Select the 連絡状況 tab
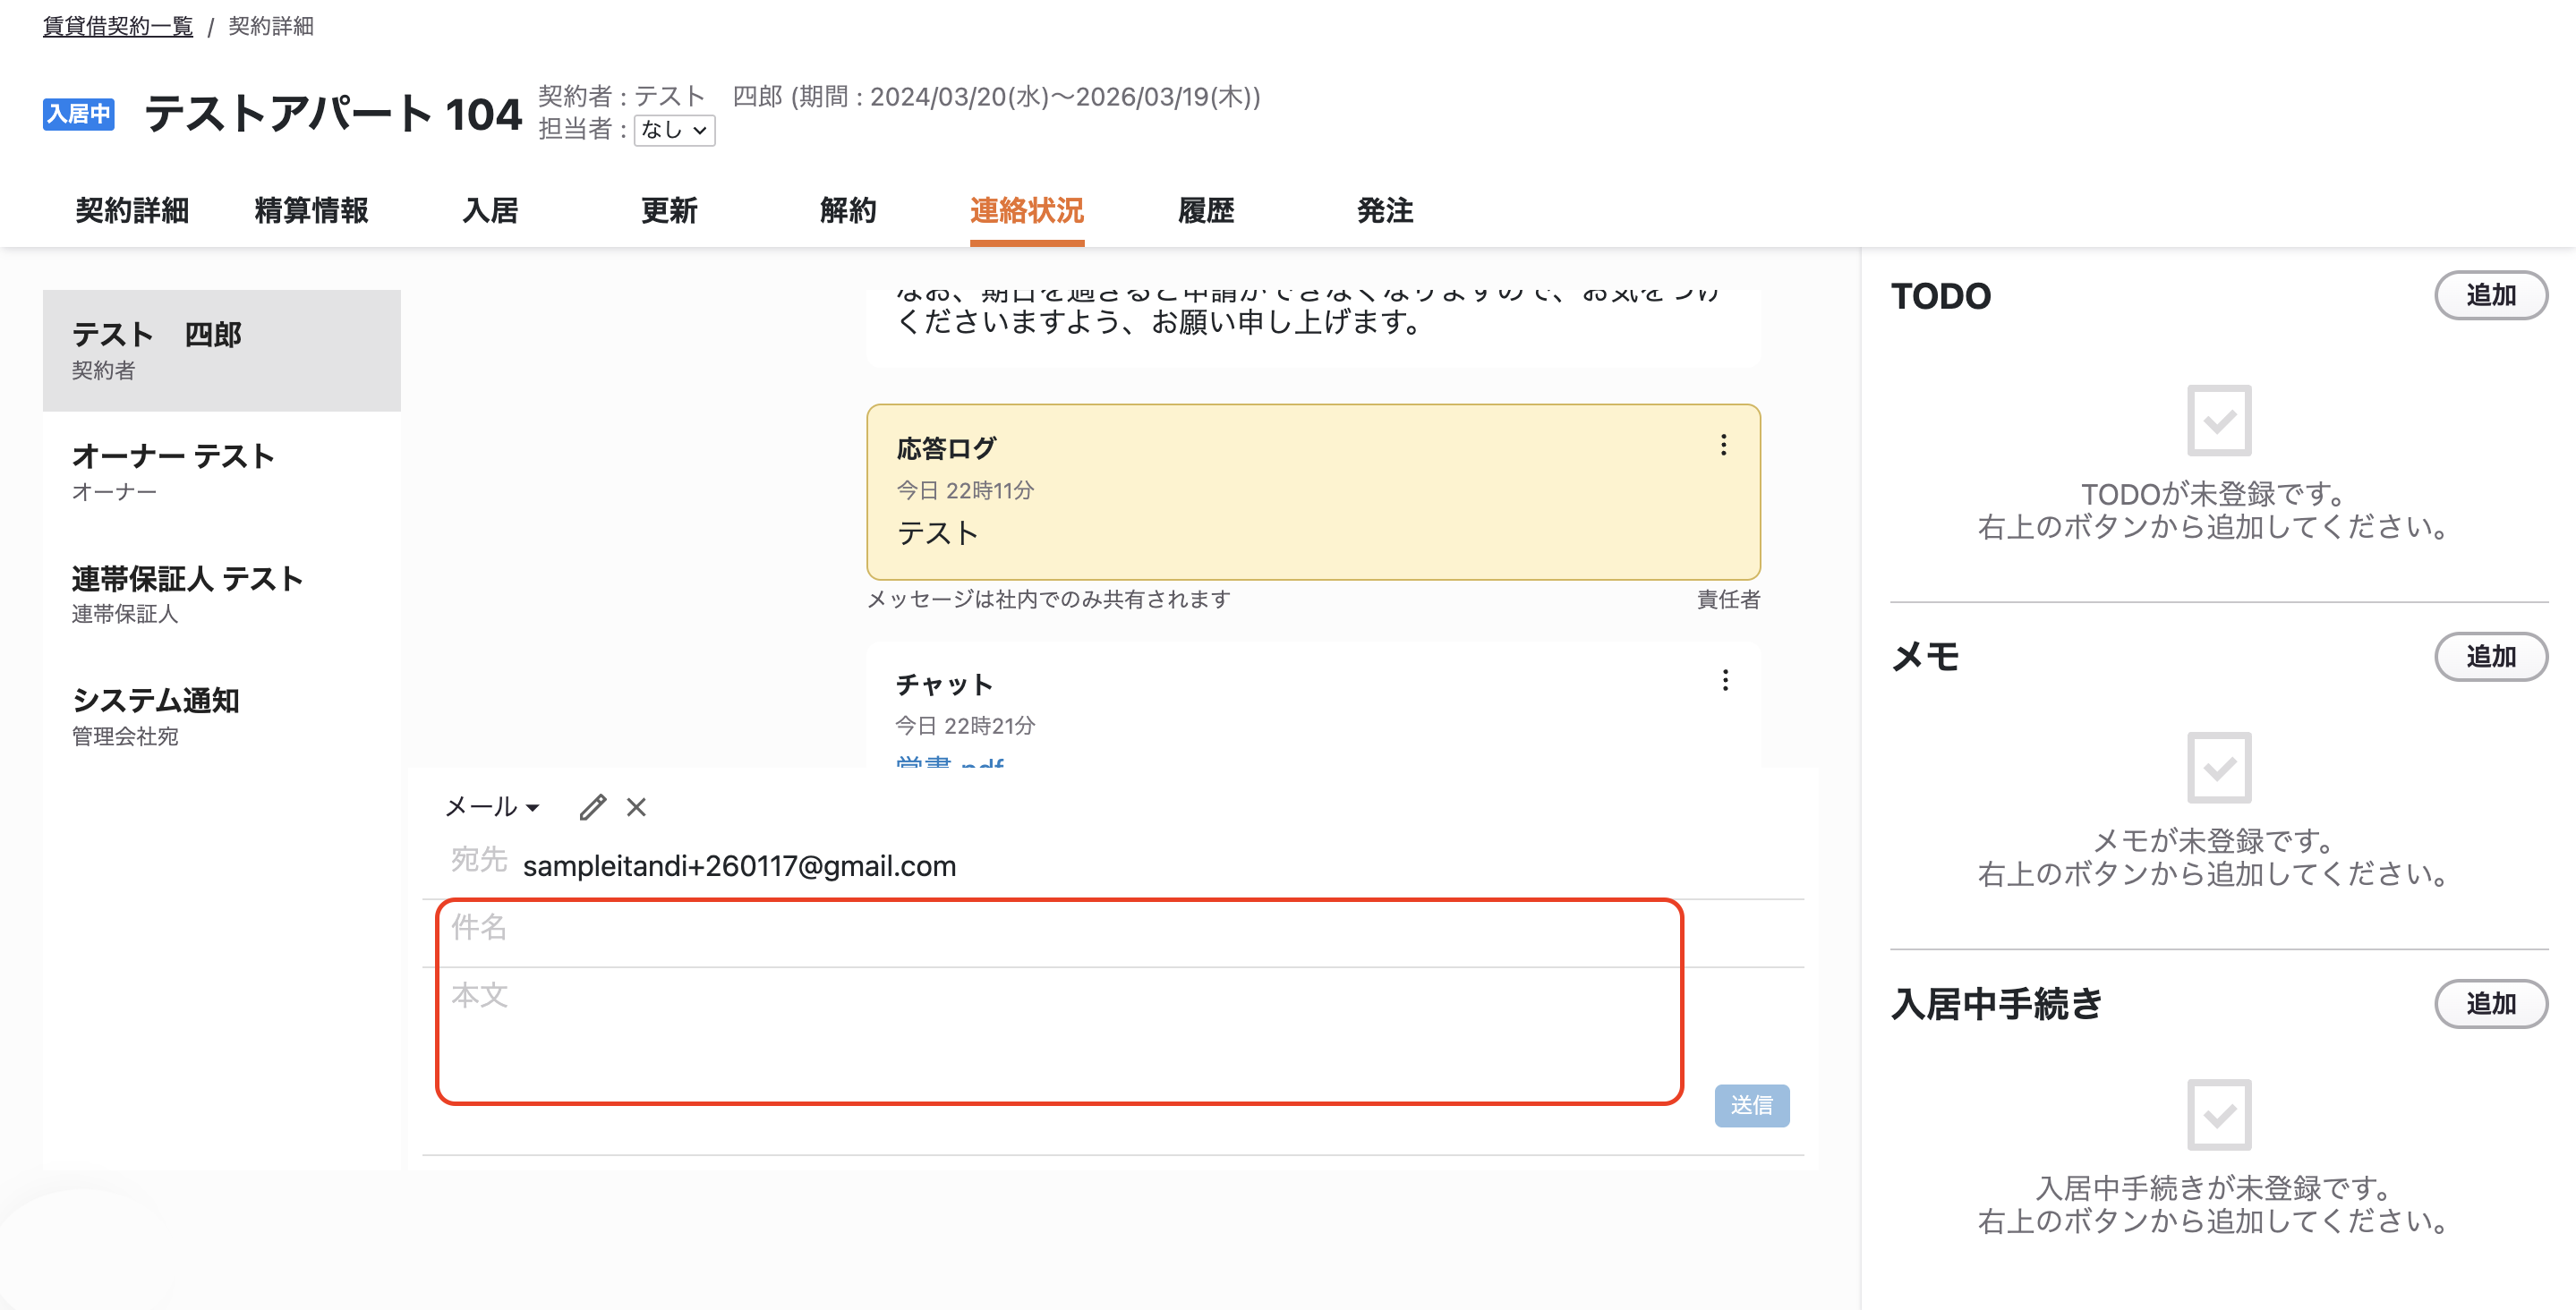2576x1310 pixels. [1027, 211]
